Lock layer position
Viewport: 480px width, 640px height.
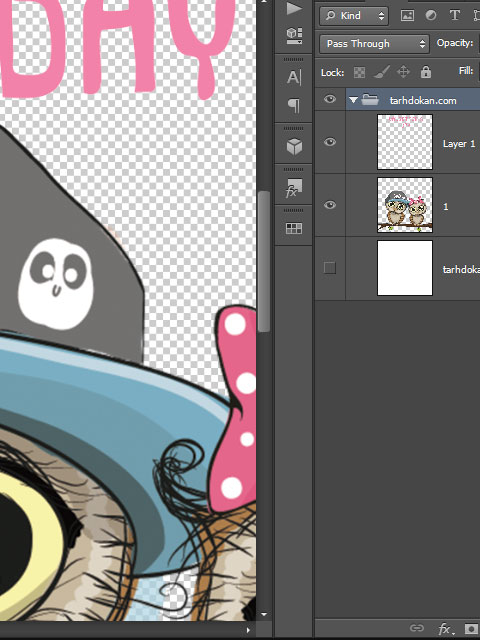tap(403, 72)
